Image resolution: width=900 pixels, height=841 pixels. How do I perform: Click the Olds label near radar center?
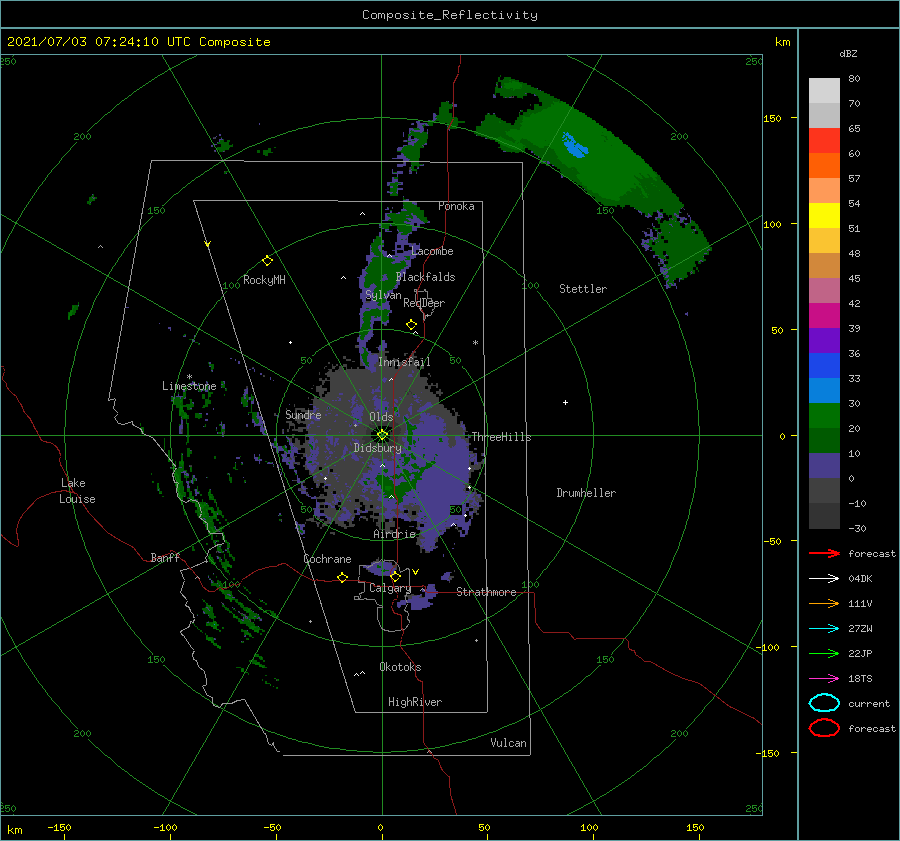pos(381,417)
